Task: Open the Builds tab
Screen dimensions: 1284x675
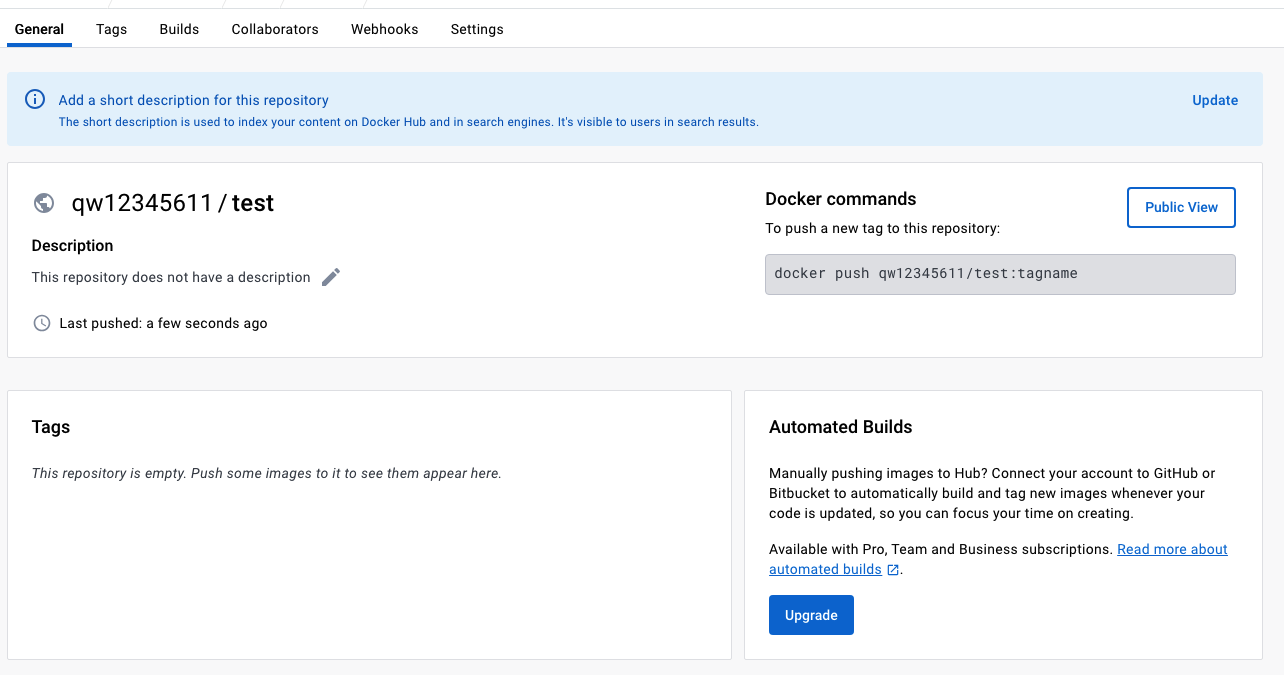Action: pos(179,29)
